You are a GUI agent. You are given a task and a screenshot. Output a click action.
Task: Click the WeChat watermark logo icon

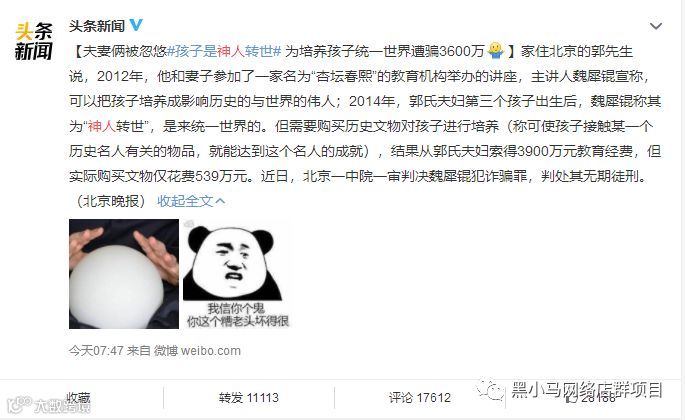click(490, 389)
